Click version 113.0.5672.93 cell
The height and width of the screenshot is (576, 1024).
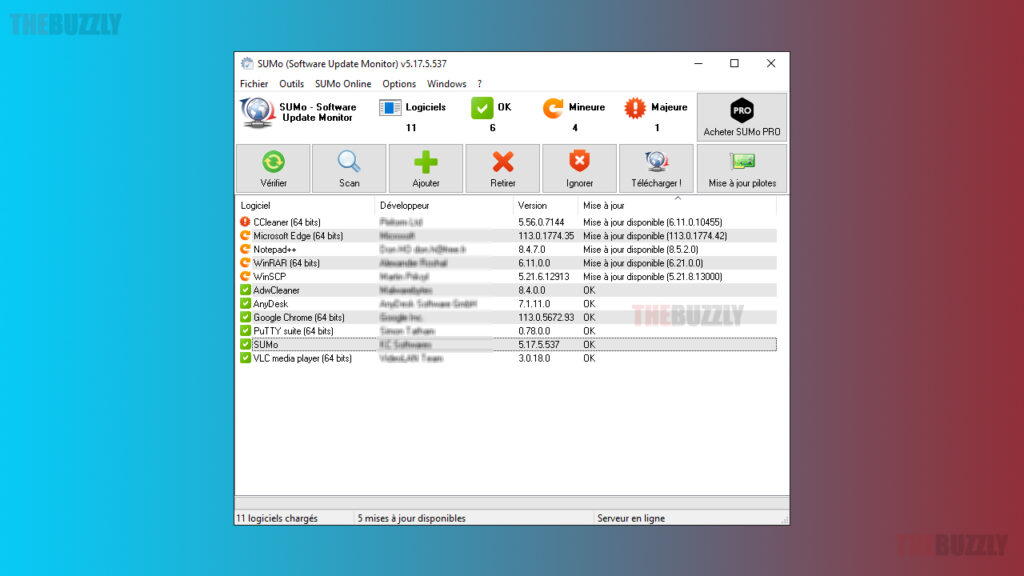(546, 317)
